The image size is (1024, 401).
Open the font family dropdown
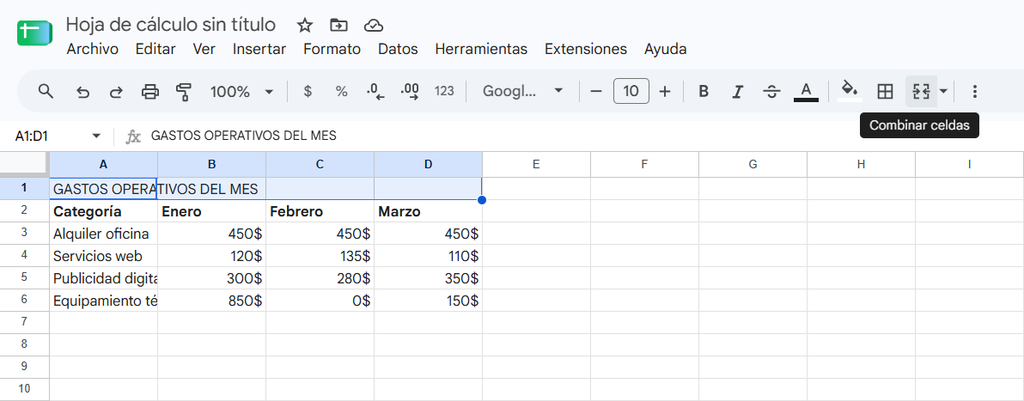[522, 91]
